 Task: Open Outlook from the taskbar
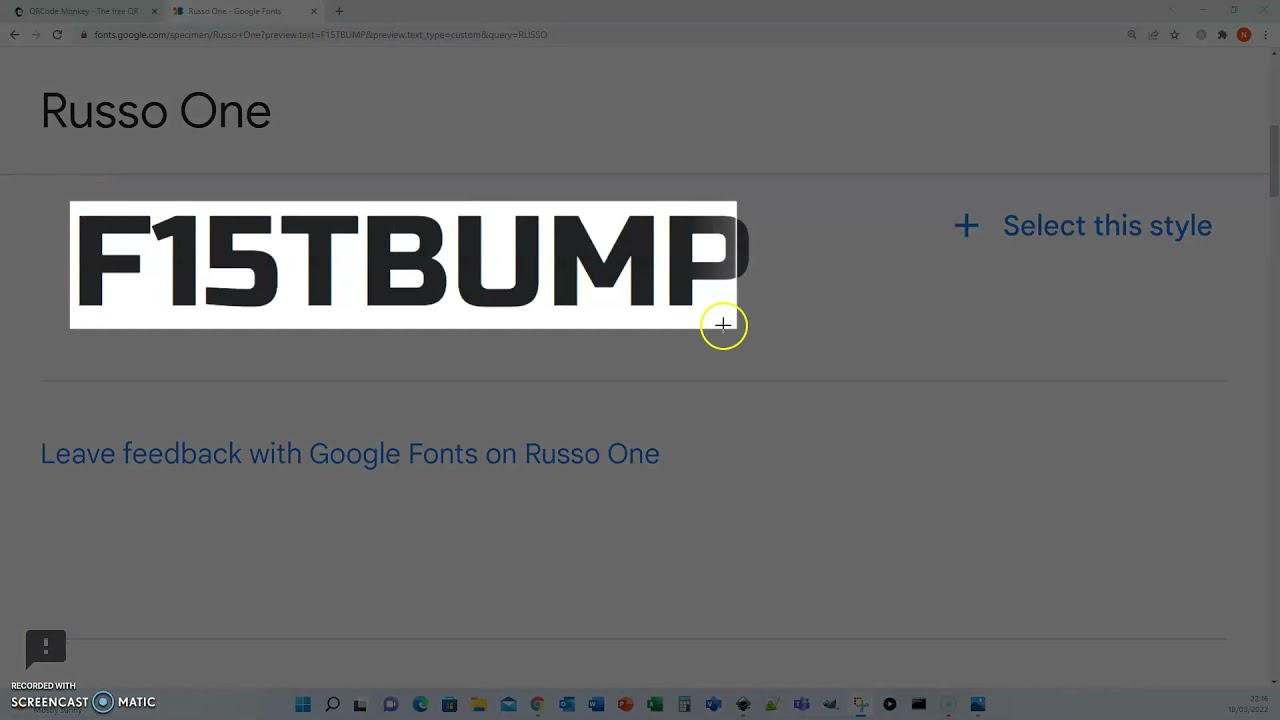pyautogui.click(x=567, y=705)
